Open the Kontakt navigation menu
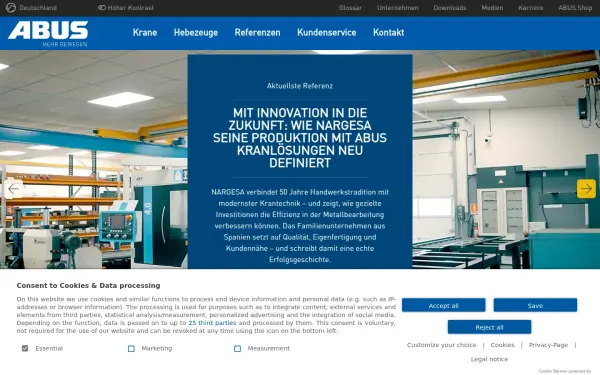600x375 pixels. click(388, 33)
